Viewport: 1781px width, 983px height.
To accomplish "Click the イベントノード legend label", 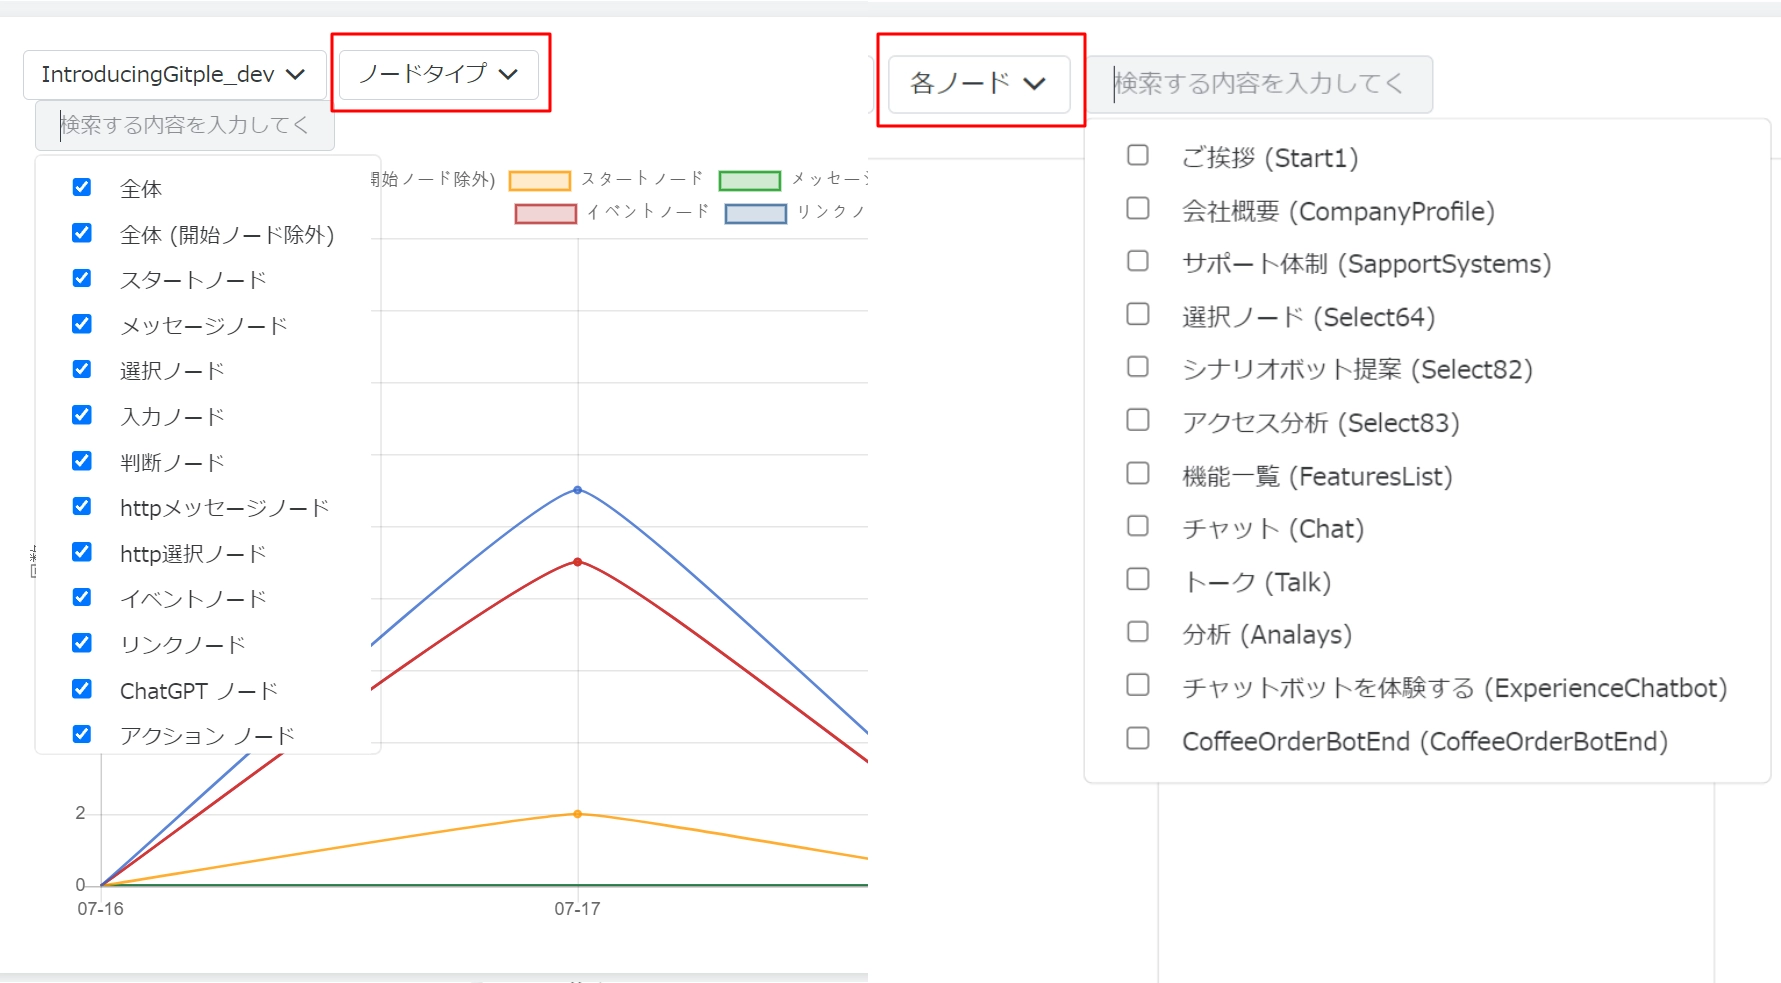I will click(648, 212).
